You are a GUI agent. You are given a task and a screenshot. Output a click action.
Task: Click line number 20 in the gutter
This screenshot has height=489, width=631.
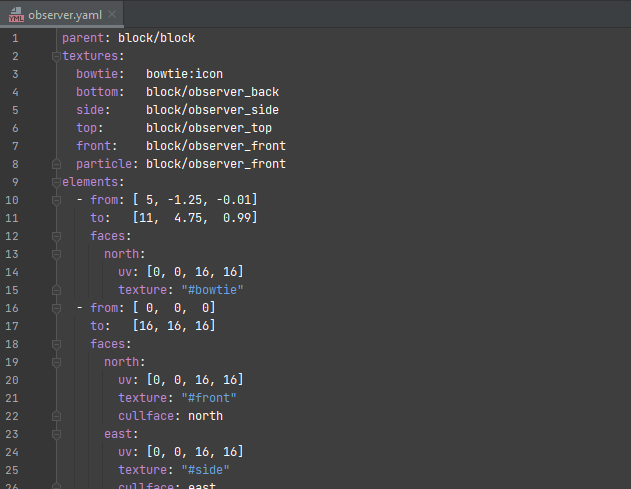click(12, 380)
